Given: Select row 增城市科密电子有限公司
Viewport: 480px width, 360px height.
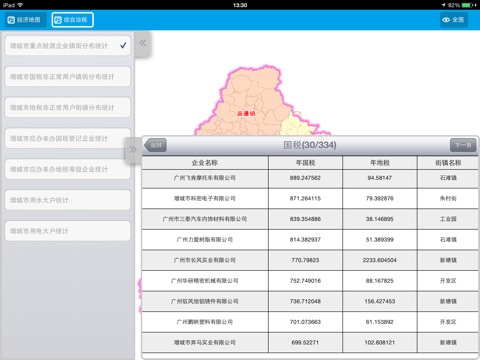Looking at the screenshot, I should 310,199.
